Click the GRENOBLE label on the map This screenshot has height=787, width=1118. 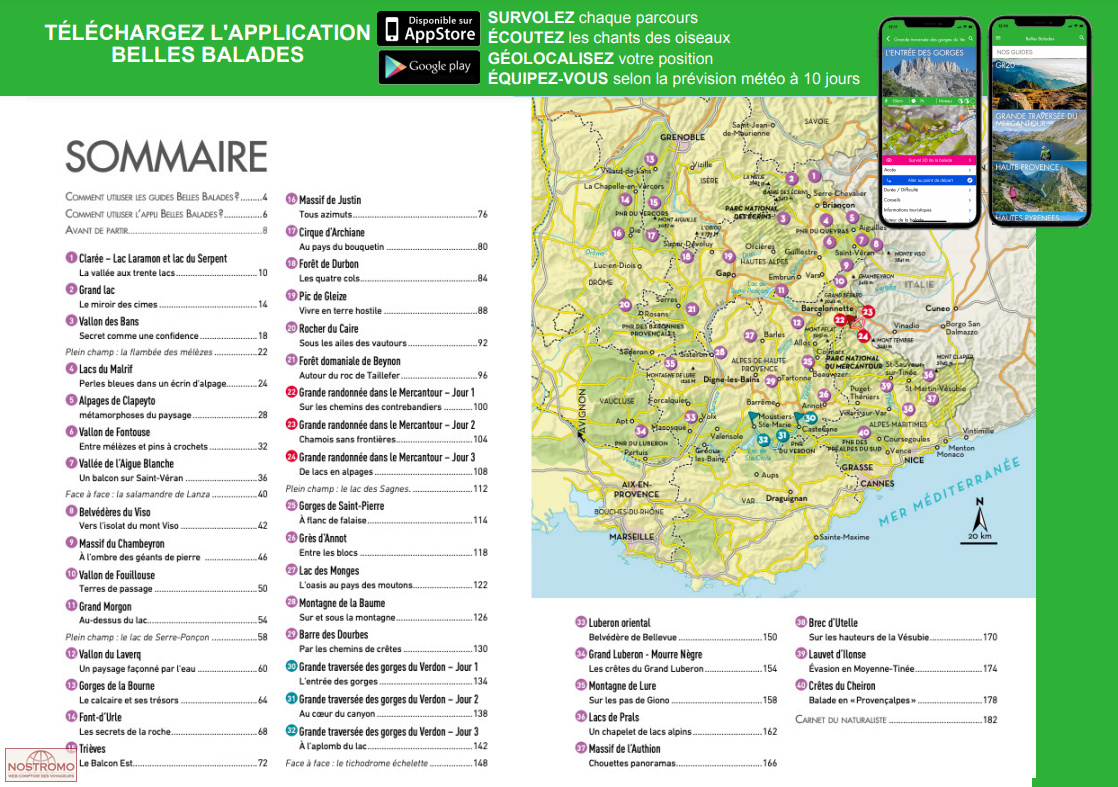tap(682, 137)
